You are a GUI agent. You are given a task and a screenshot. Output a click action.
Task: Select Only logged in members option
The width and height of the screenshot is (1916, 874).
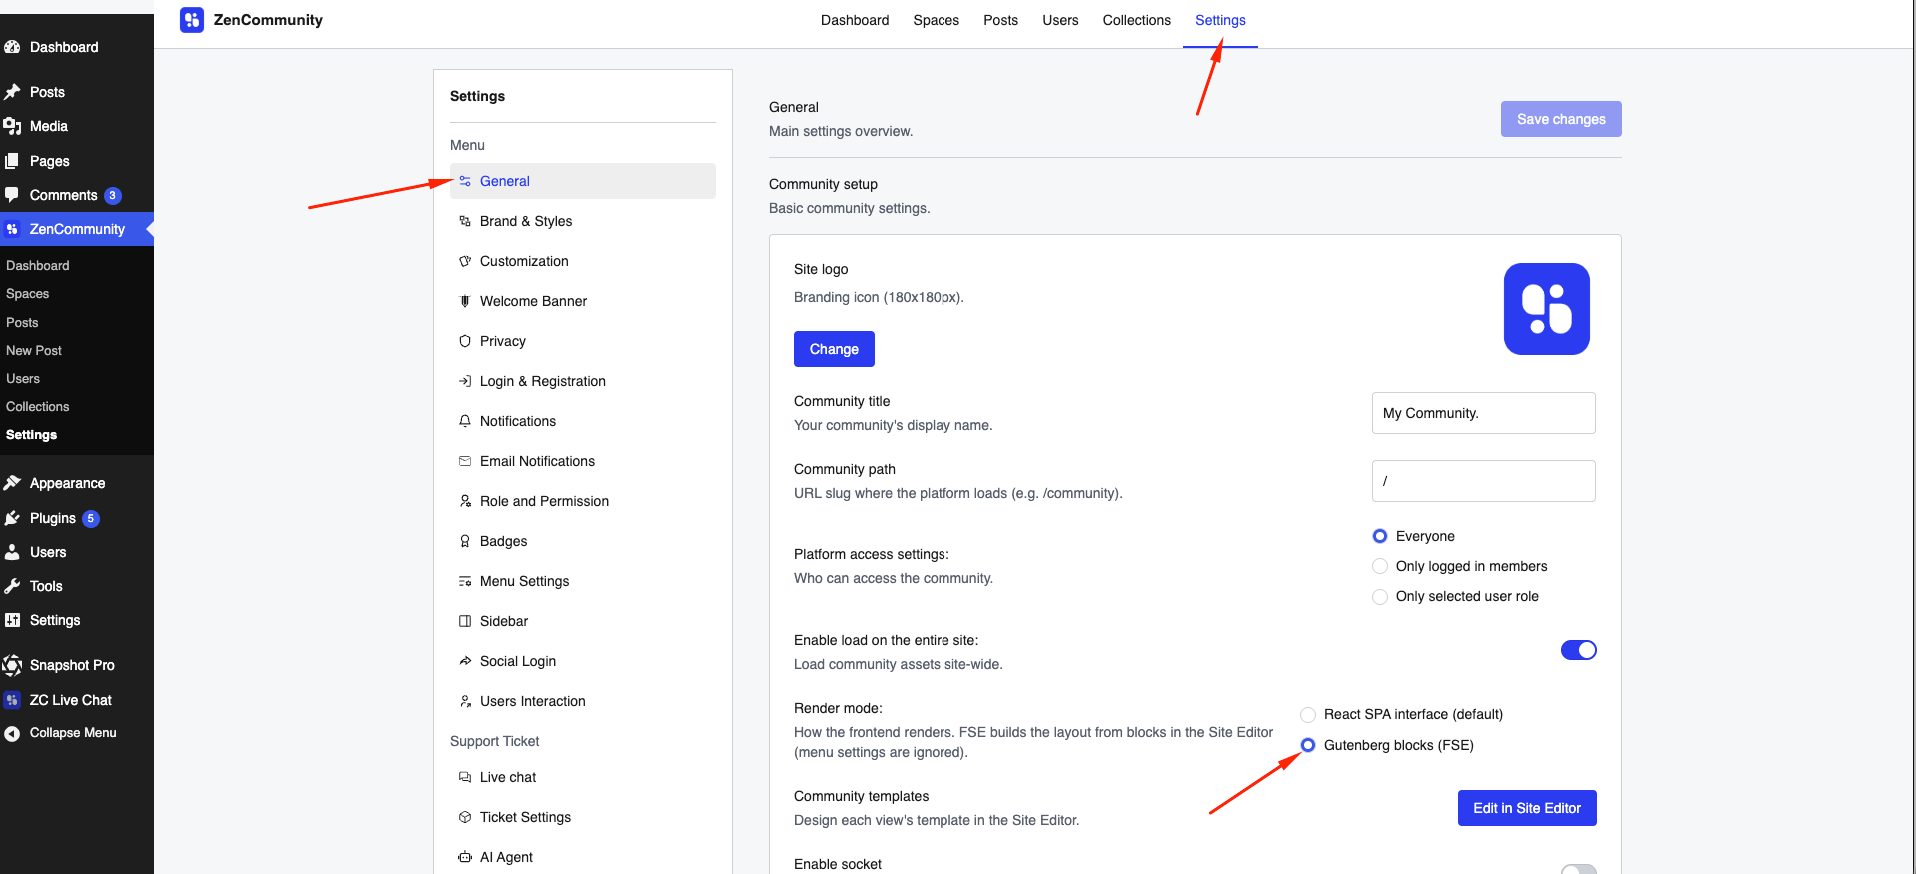[x=1380, y=566]
